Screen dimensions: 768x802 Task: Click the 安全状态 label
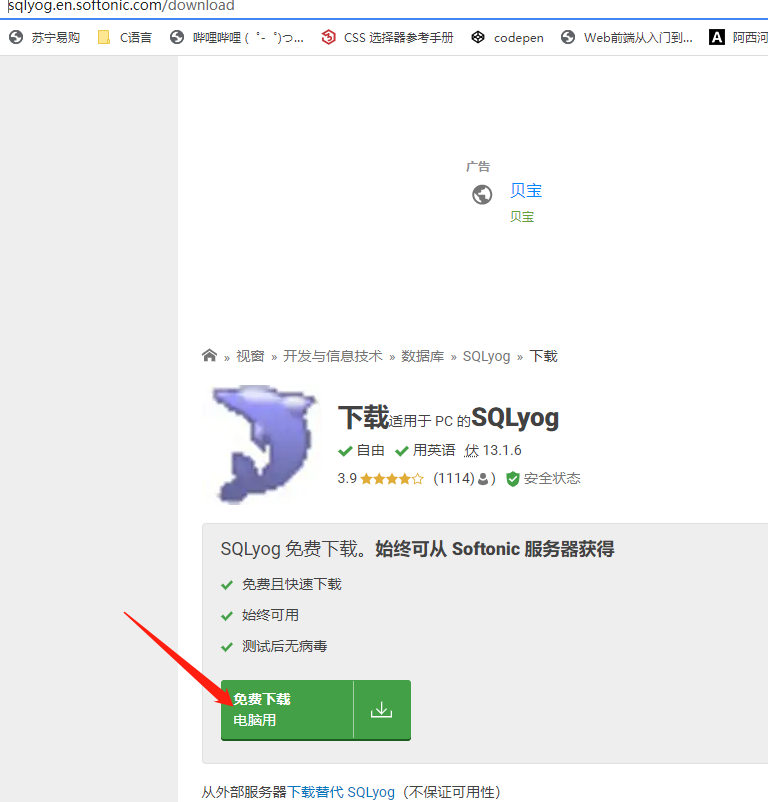tap(552, 478)
